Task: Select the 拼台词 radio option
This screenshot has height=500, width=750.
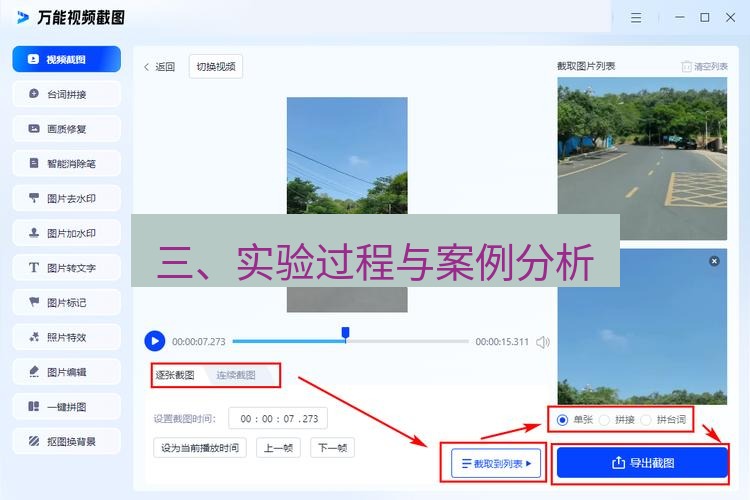Action: (646, 420)
